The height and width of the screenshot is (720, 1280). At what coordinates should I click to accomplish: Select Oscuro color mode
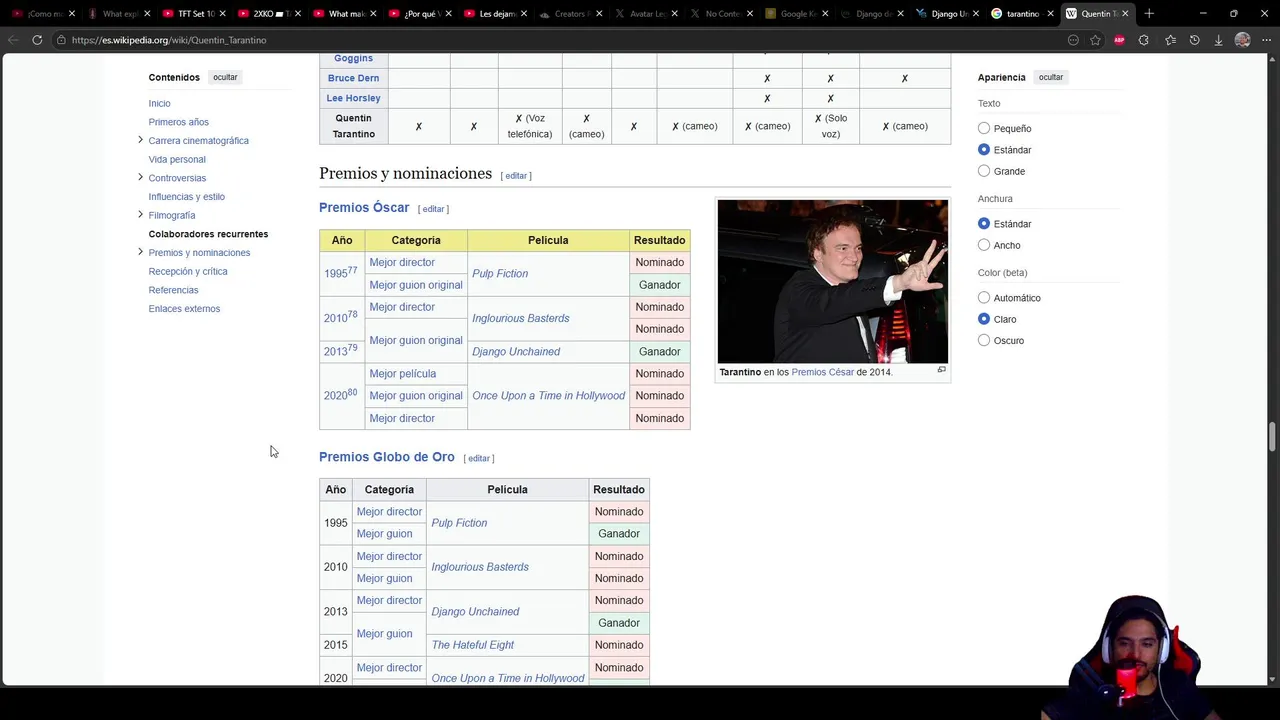click(x=984, y=340)
